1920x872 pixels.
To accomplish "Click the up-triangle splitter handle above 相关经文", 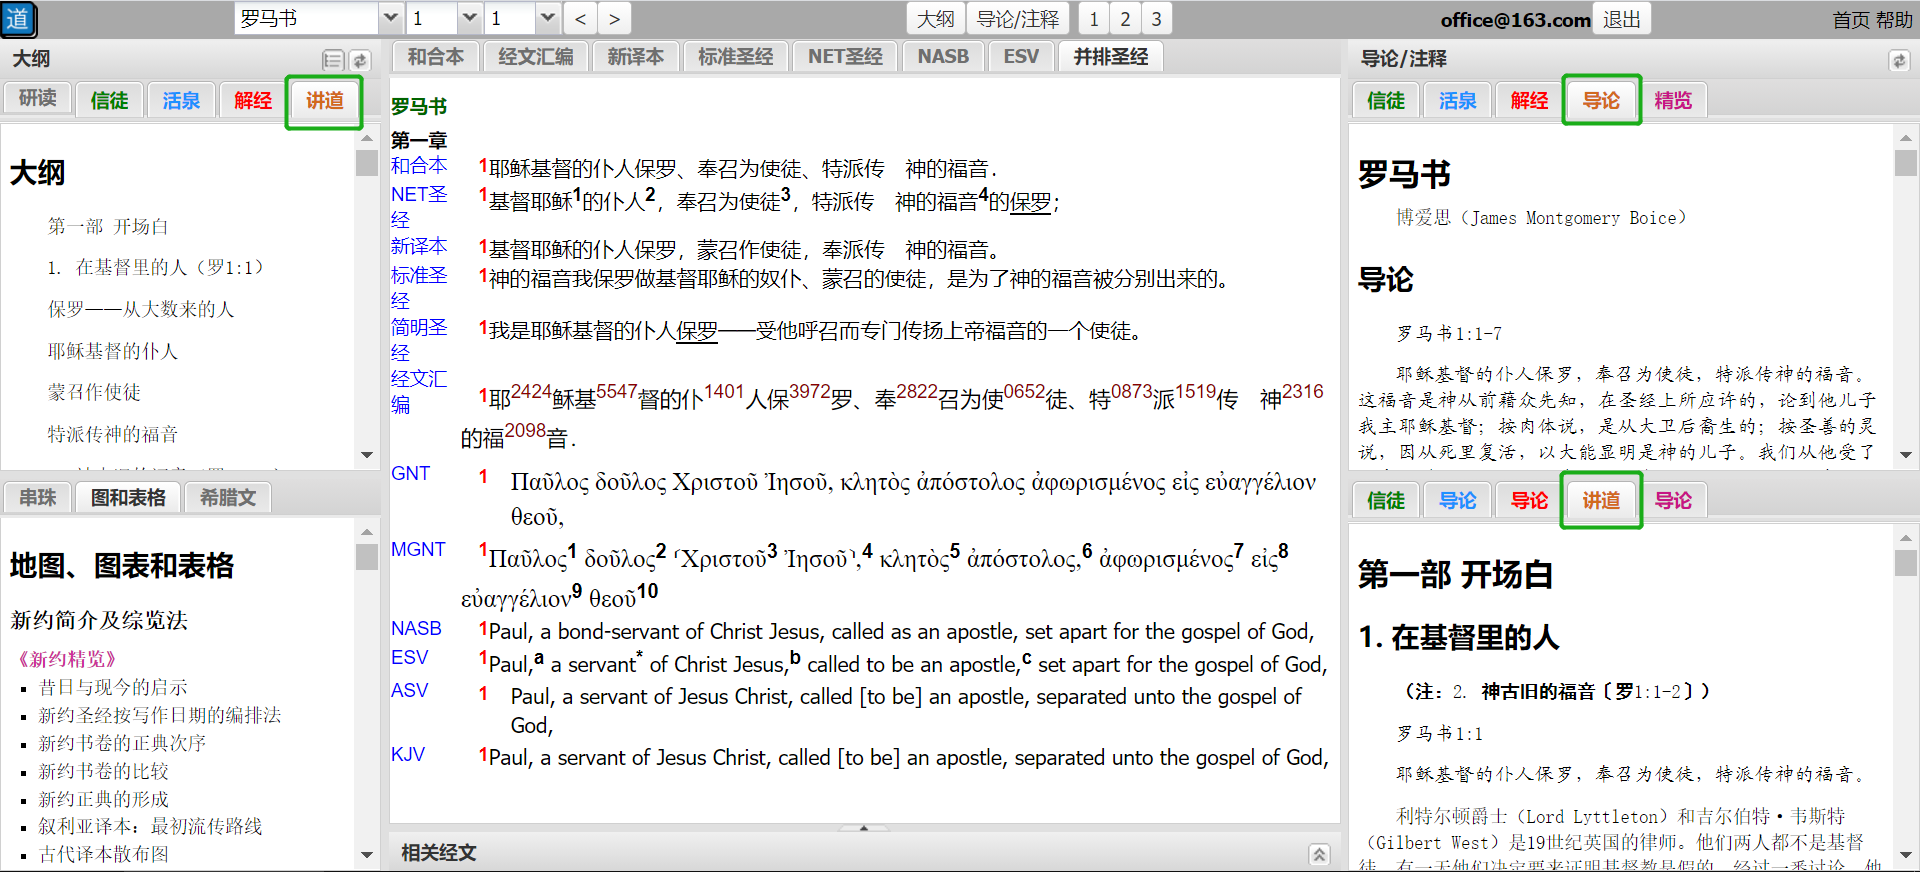I will (864, 828).
